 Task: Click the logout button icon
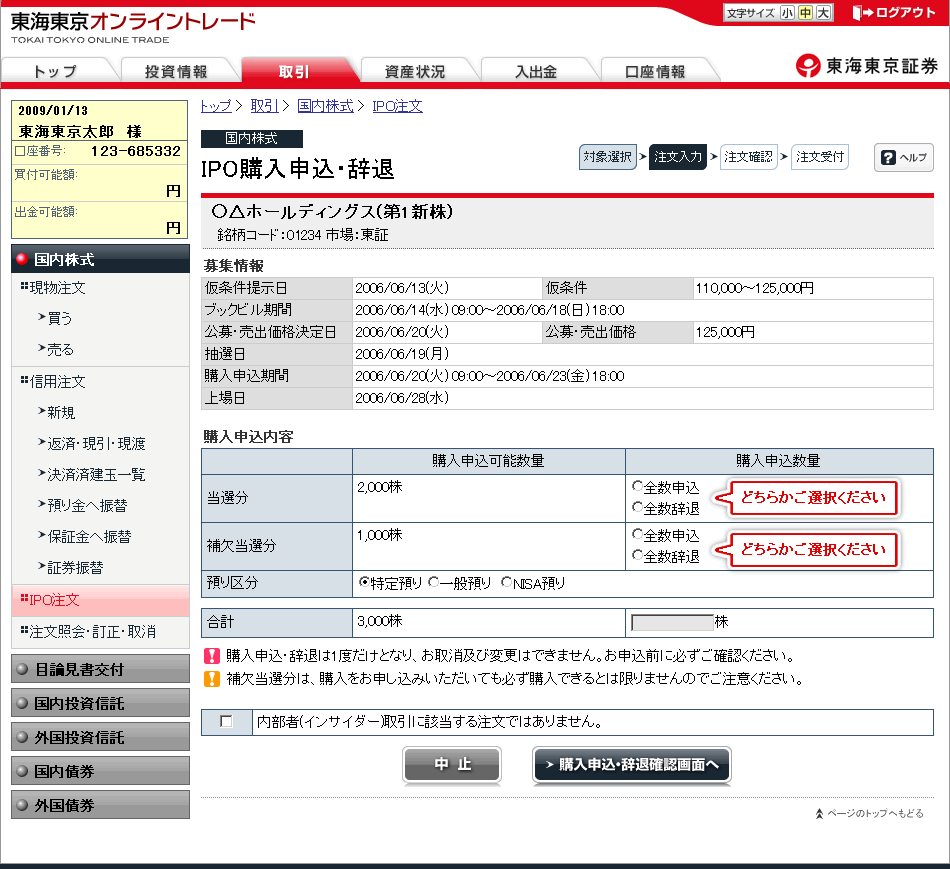pos(894,13)
